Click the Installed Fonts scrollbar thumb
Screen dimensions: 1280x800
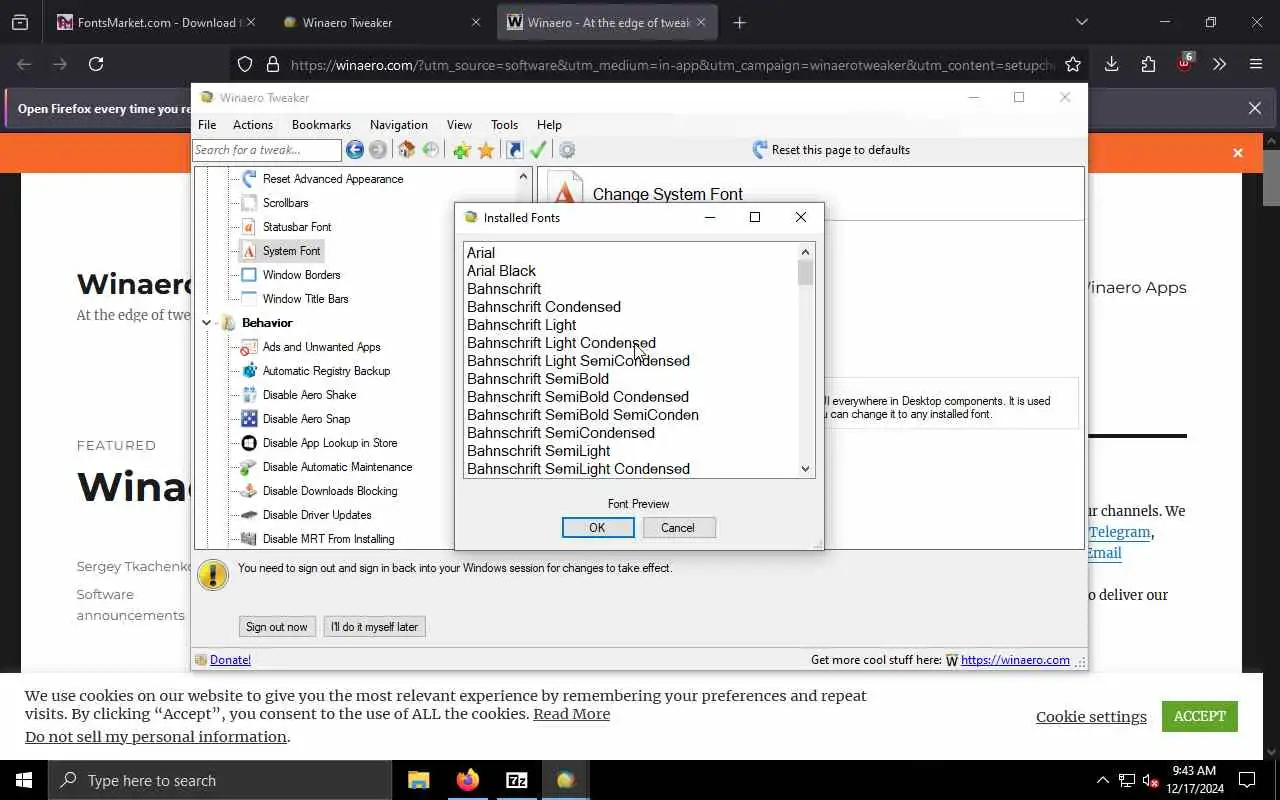tap(806, 273)
